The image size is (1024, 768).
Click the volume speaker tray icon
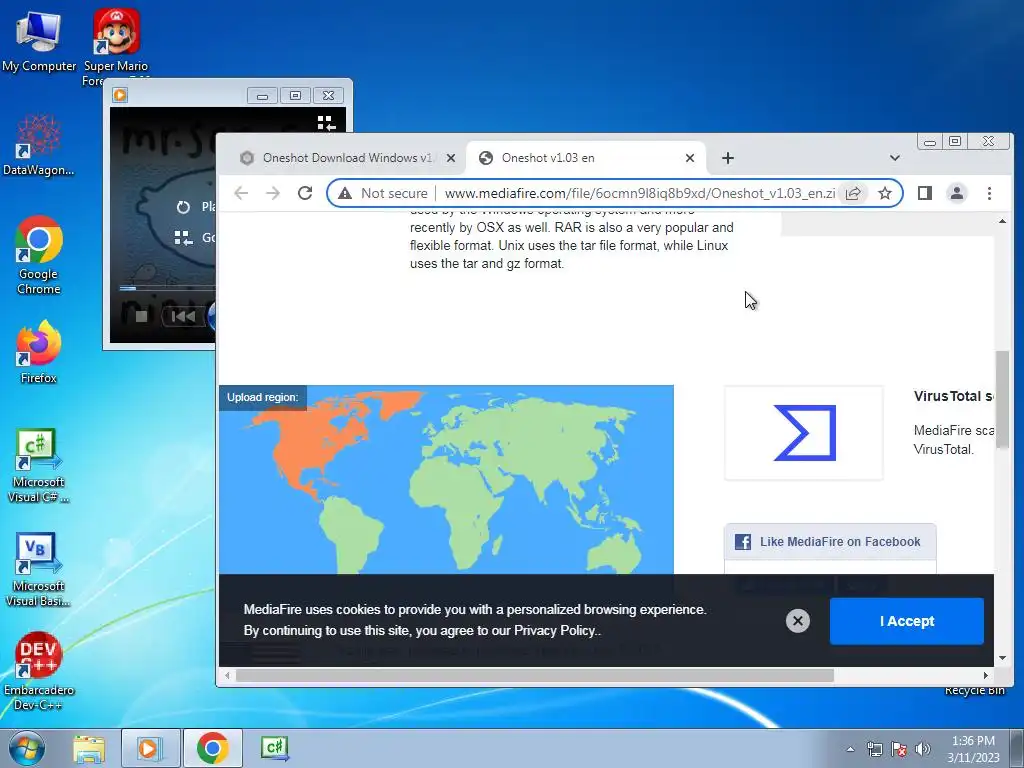923,749
